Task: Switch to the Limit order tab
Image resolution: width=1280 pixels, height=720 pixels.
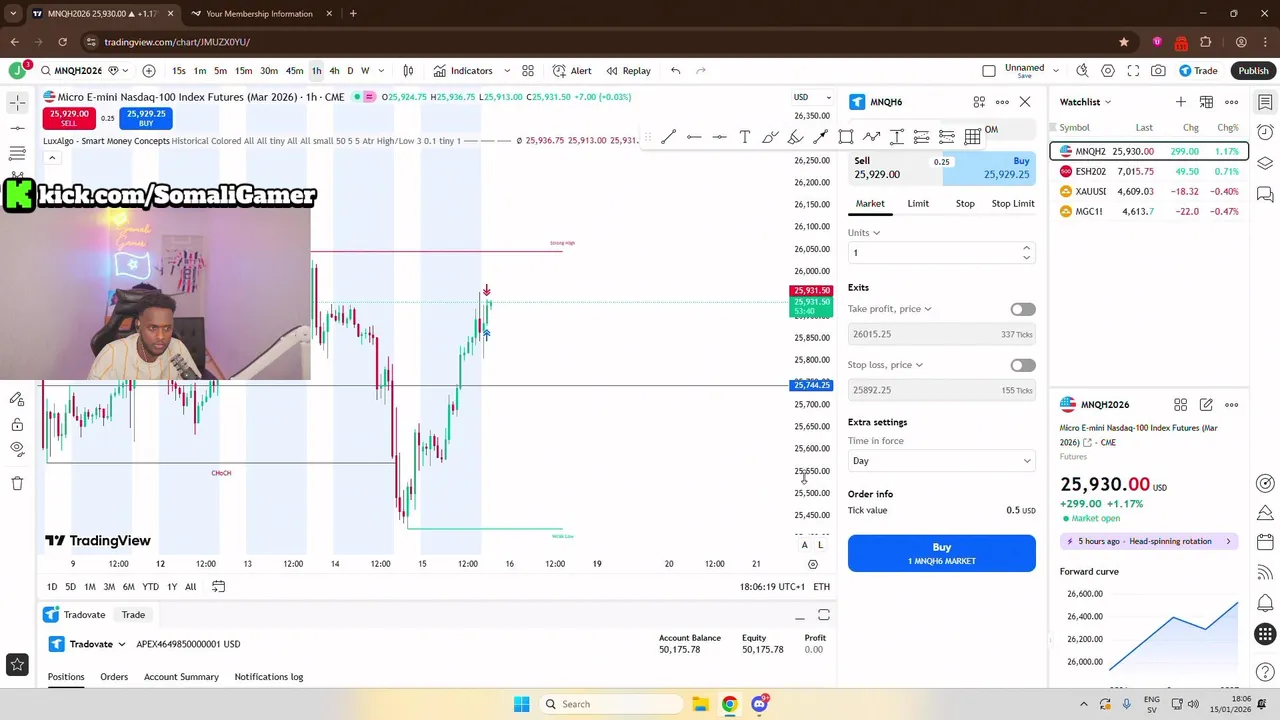Action: [x=918, y=204]
